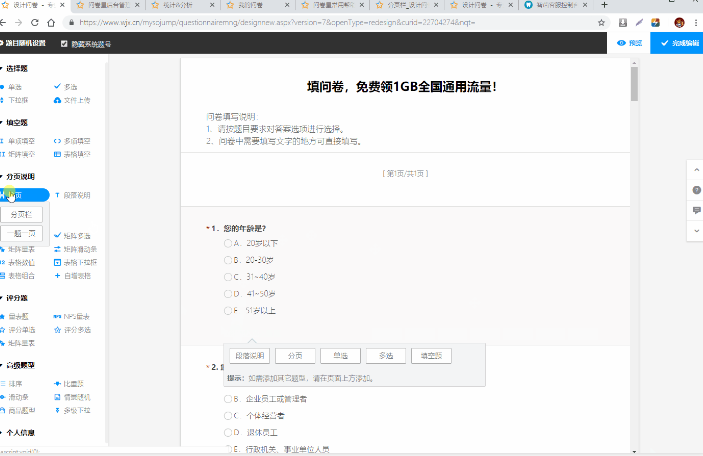
Task: Go to the browser home page
Action: click(51, 22)
